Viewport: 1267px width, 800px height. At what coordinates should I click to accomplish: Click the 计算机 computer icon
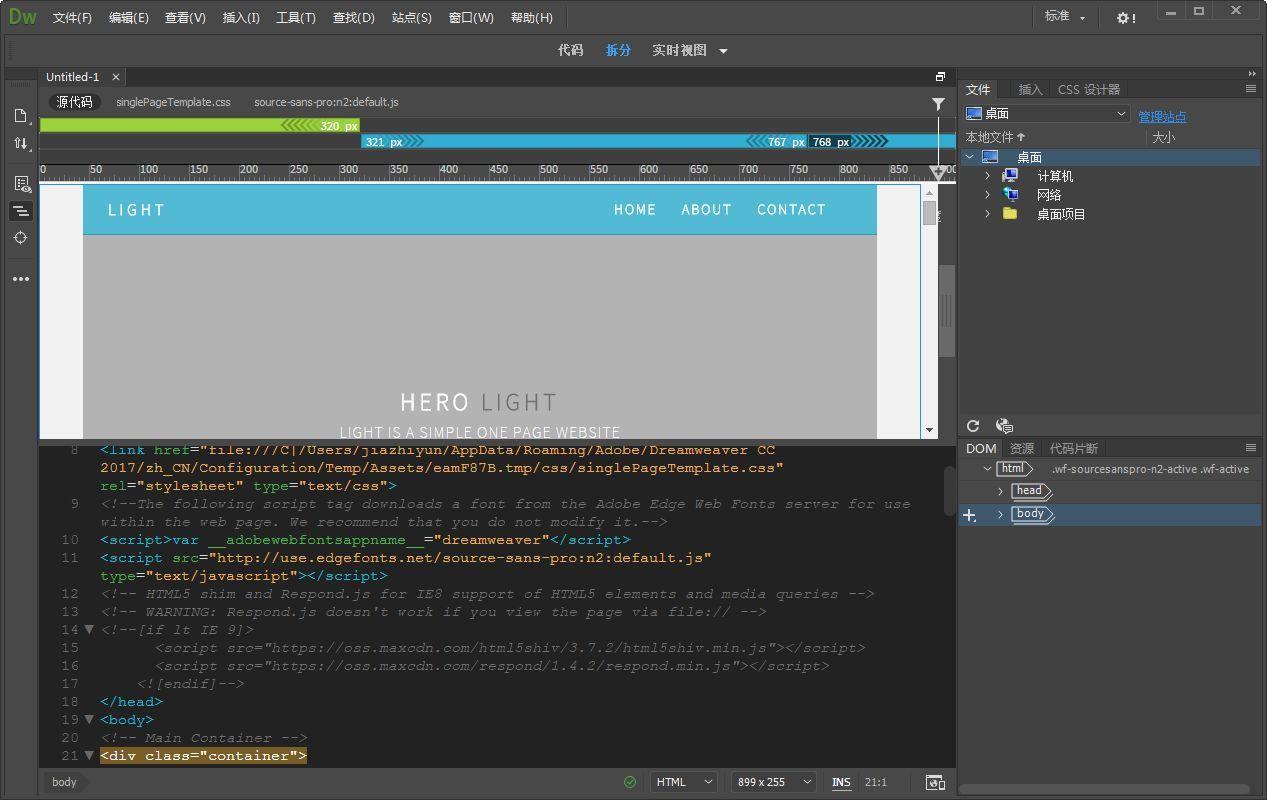[1010, 176]
